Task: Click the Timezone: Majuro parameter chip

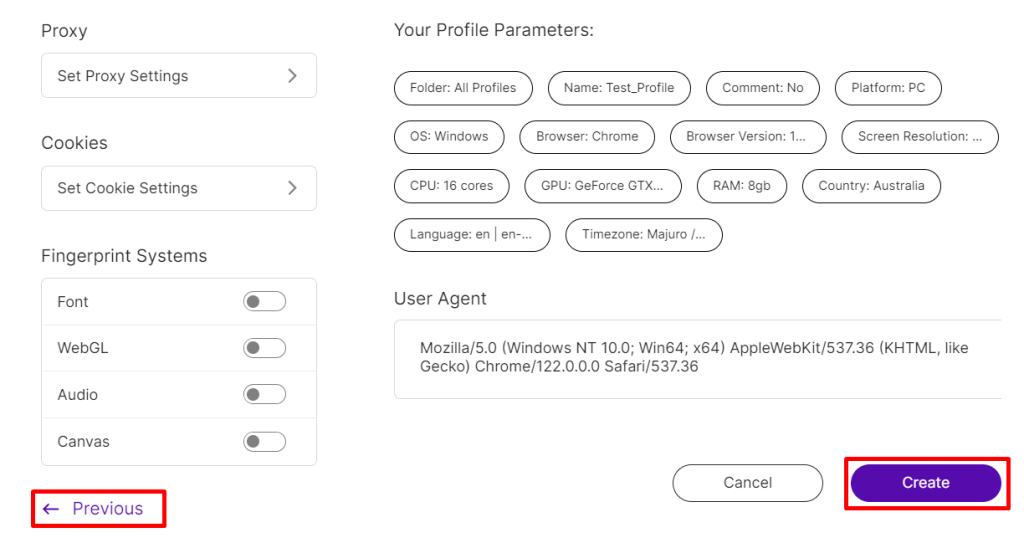Action: point(644,234)
